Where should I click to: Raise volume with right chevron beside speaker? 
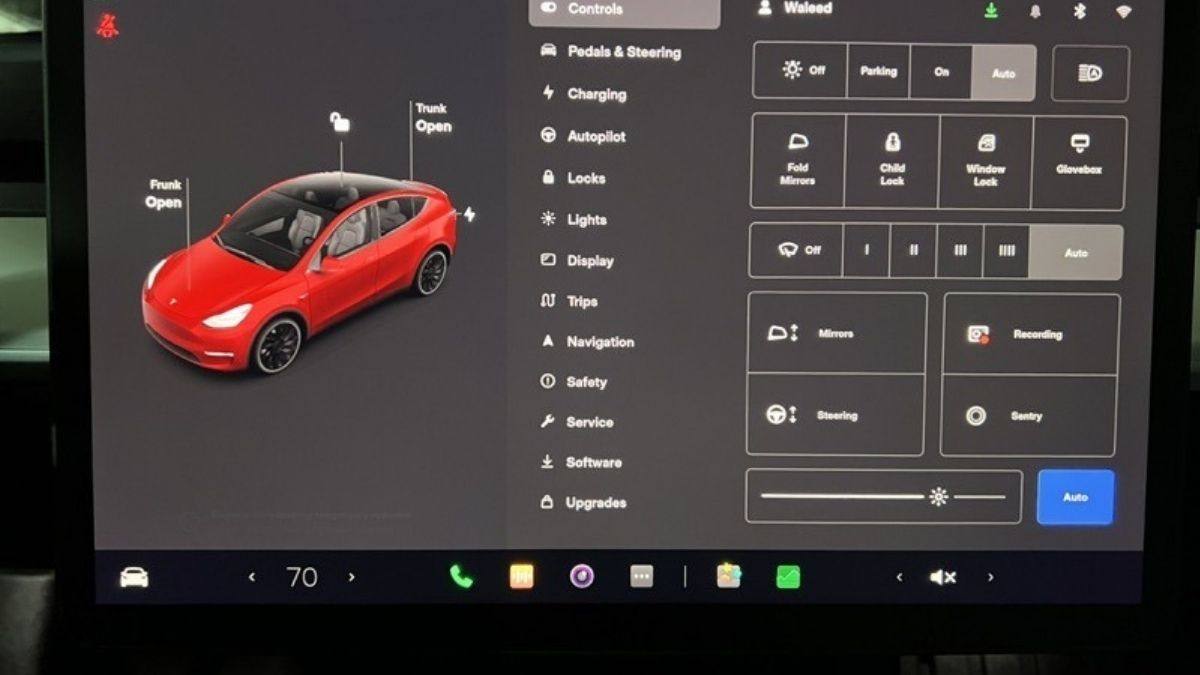[x=990, y=577]
